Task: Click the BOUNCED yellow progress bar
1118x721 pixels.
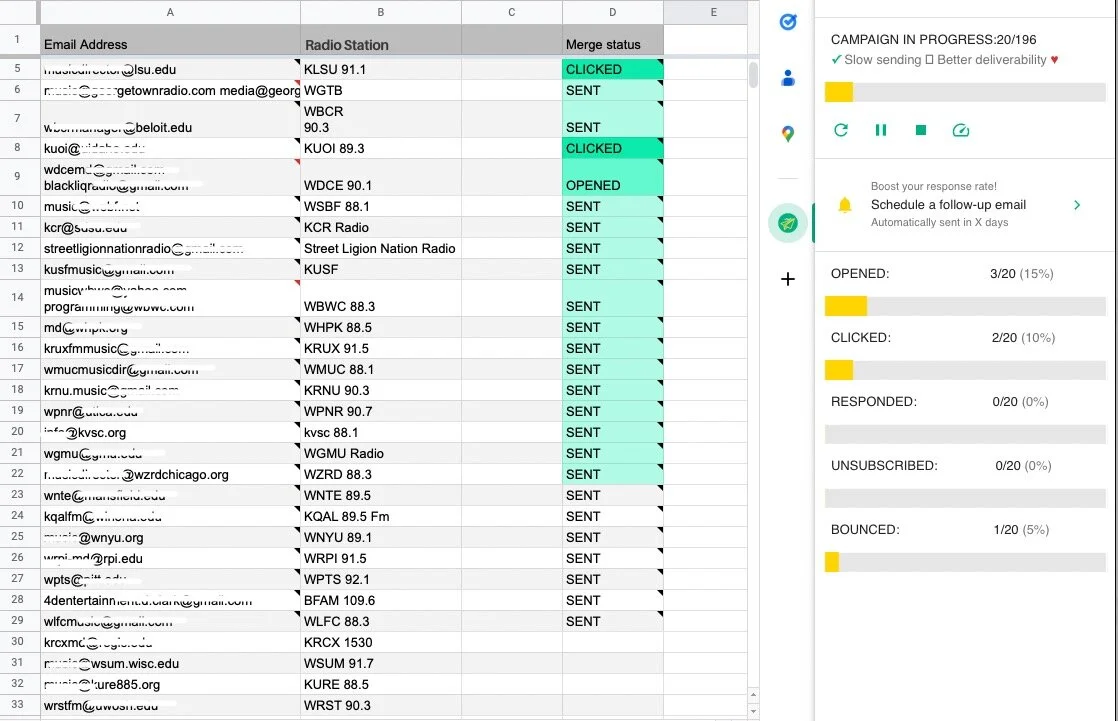Action: pyautogui.click(x=831, y=562)
